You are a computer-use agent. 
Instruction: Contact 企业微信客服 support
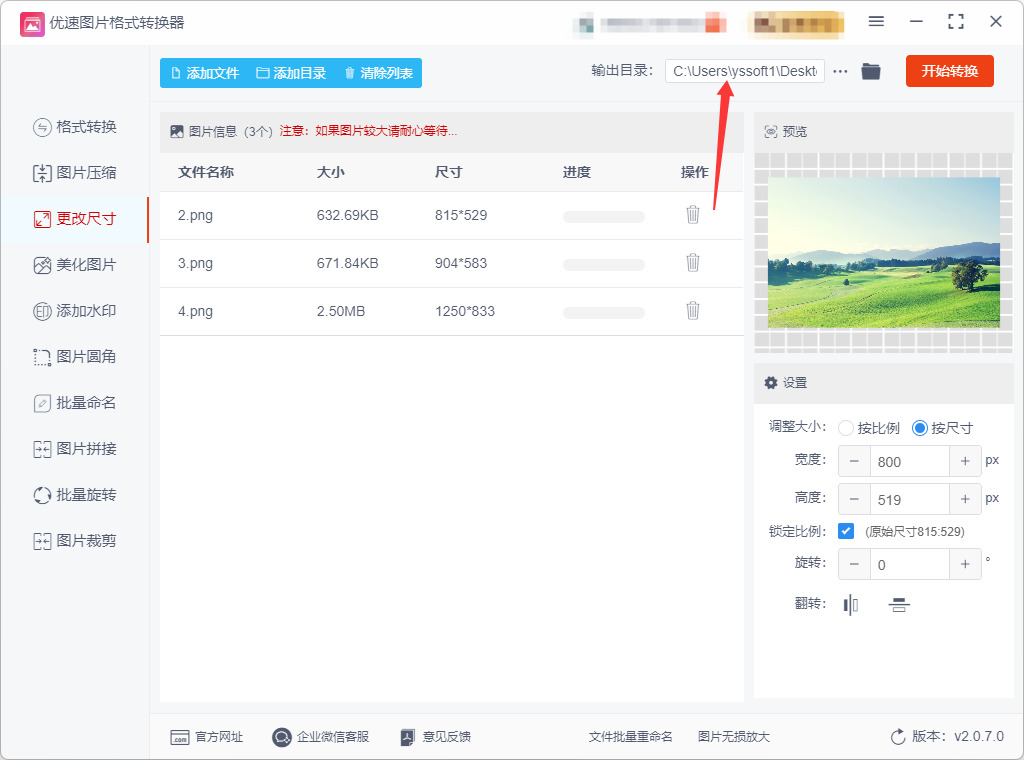[321, 737]
